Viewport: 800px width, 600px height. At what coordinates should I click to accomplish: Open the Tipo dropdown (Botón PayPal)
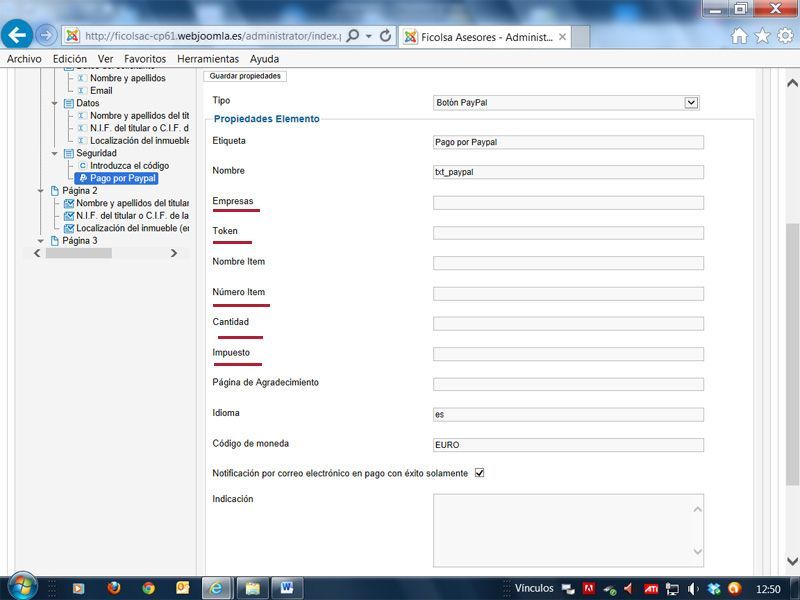566,103
